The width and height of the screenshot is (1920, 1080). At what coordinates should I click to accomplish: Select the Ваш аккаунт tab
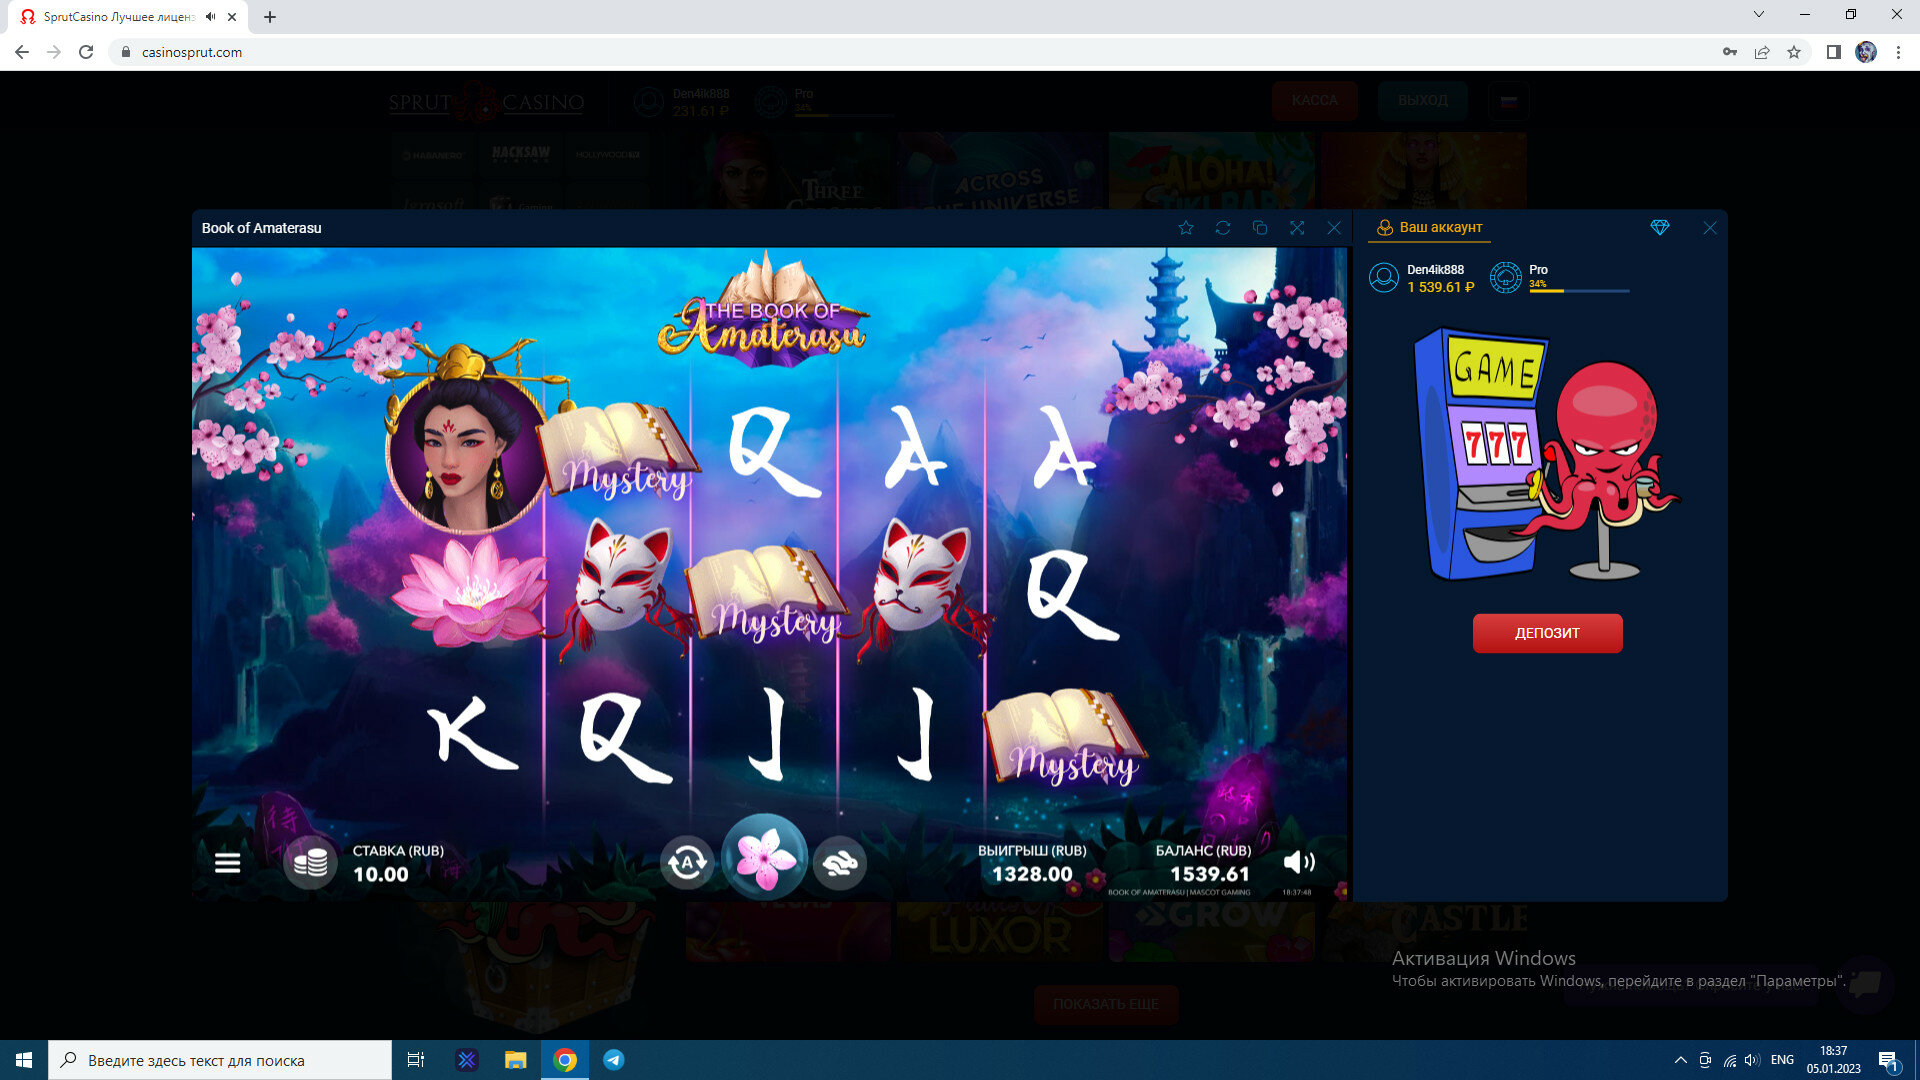click(x=1430, y=228)
